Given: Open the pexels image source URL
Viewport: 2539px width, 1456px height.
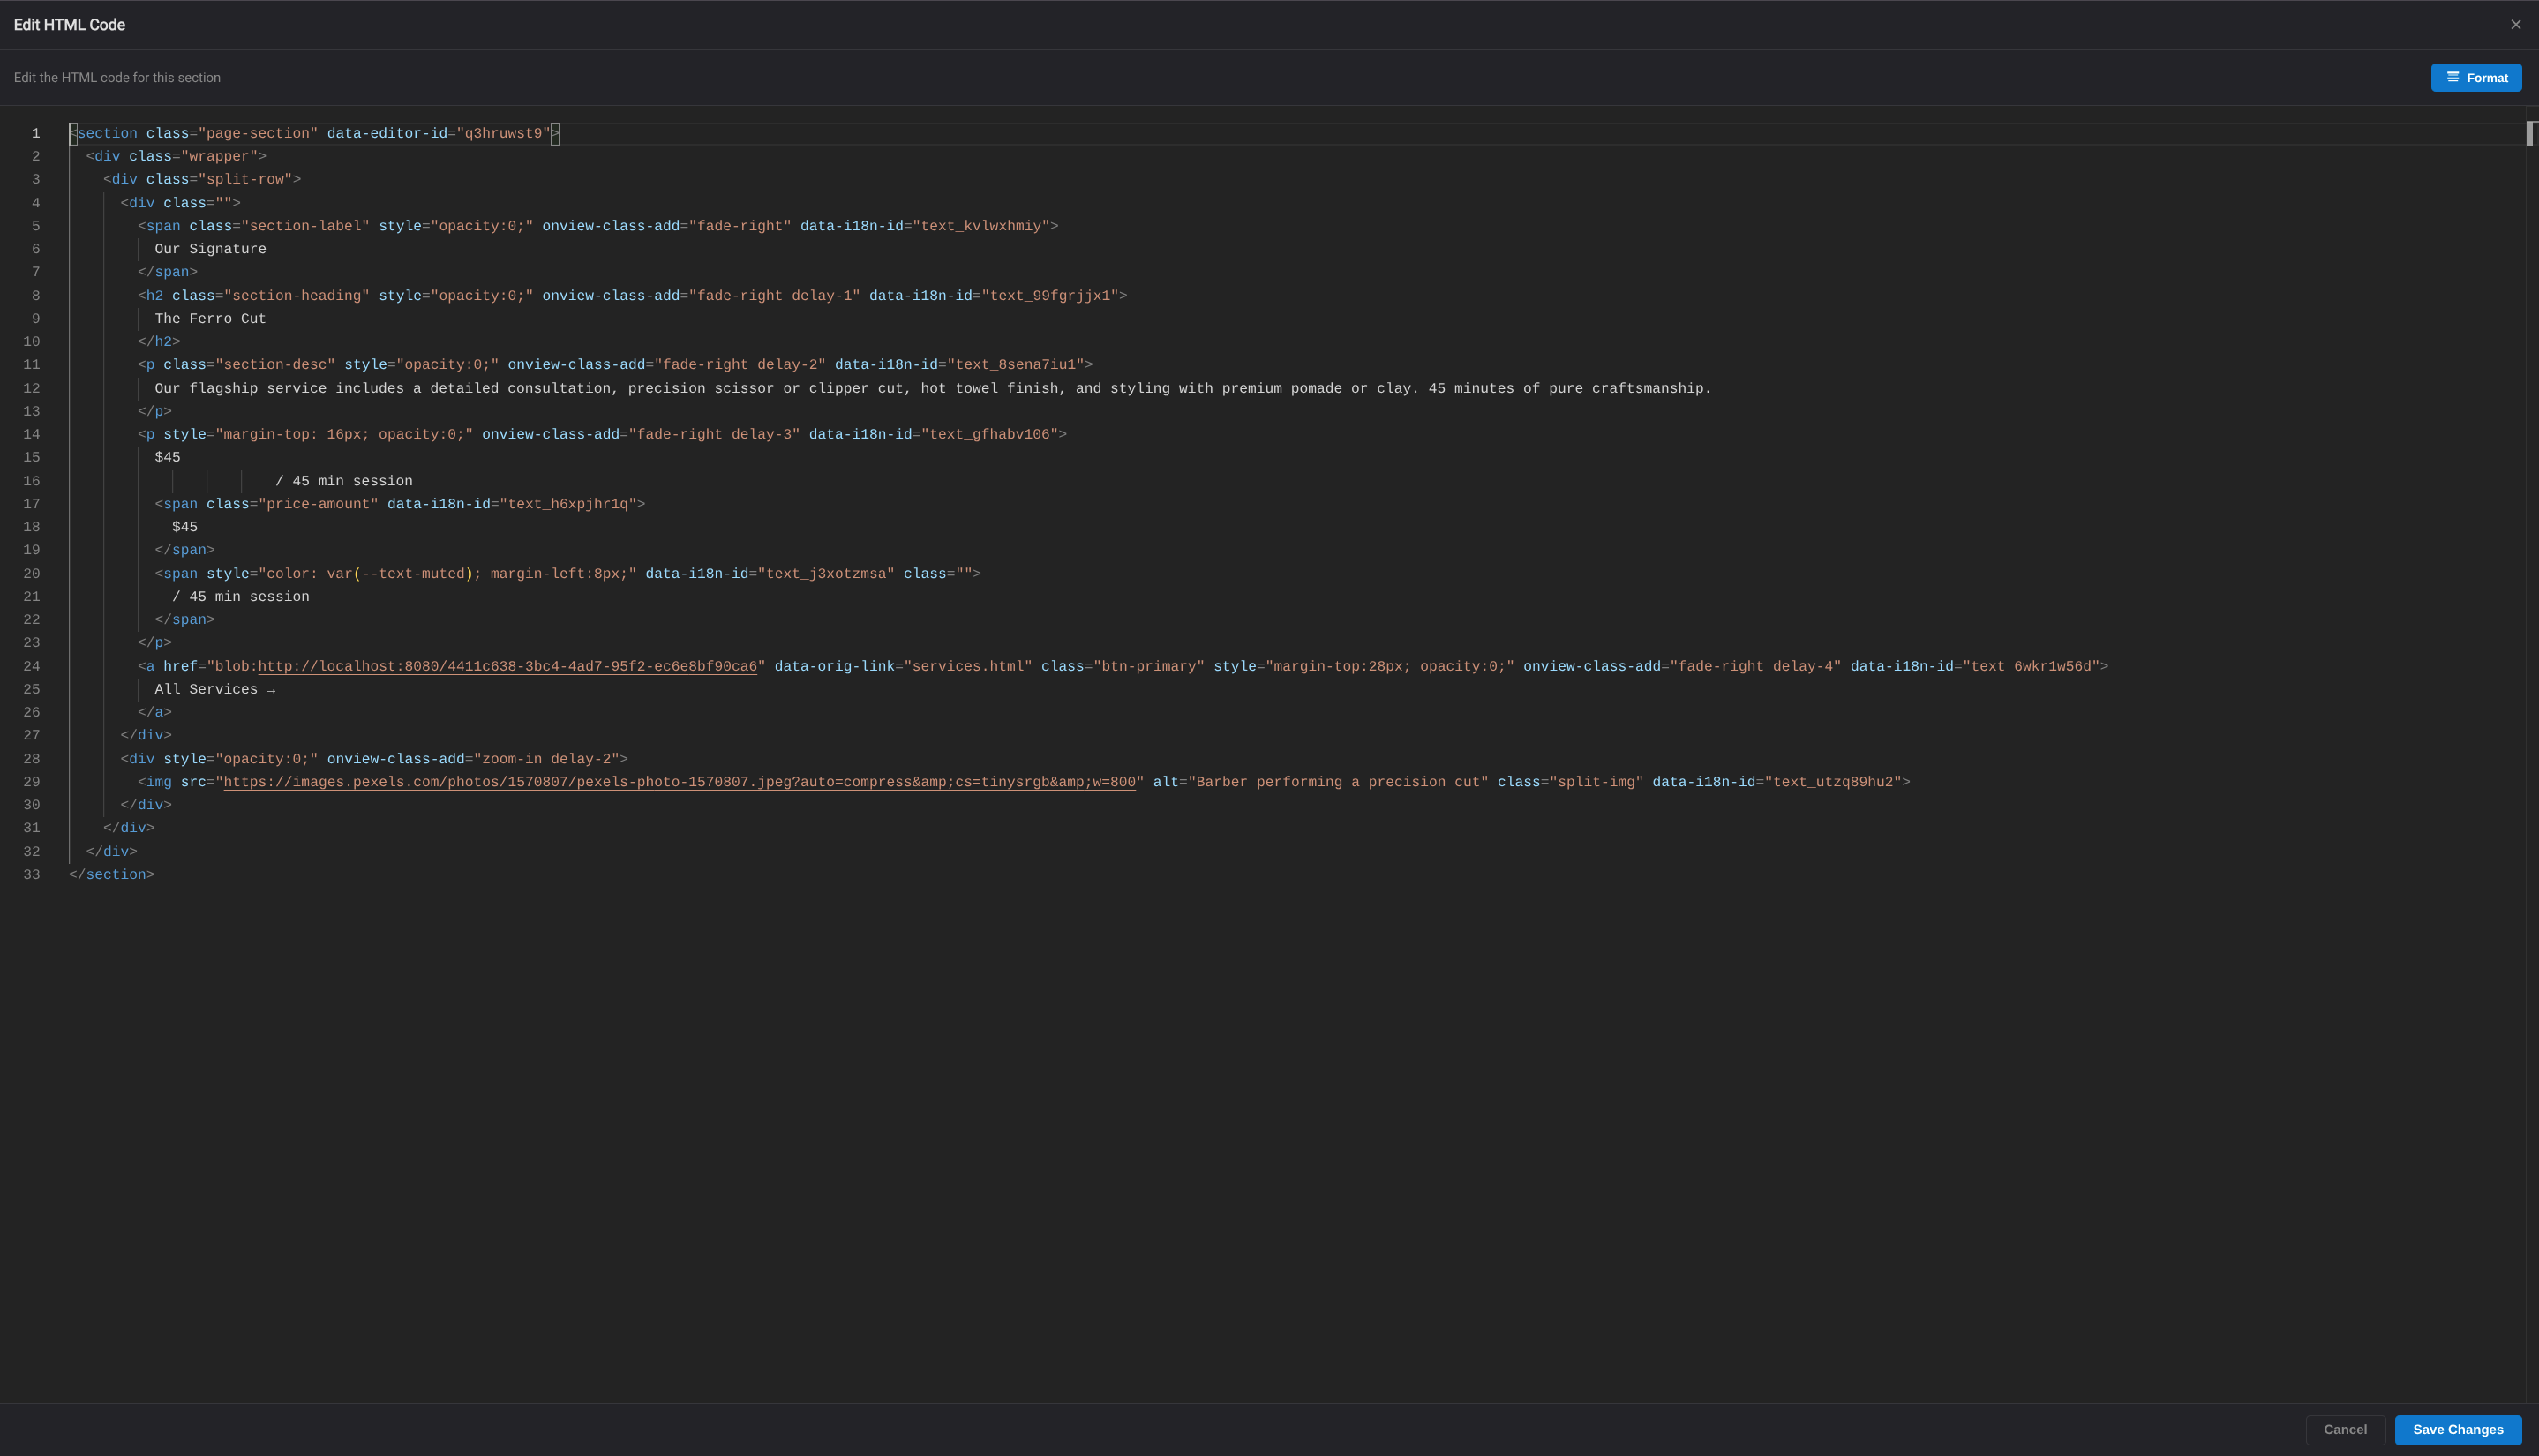Looking at the screenshot, I should coord(679,782).
